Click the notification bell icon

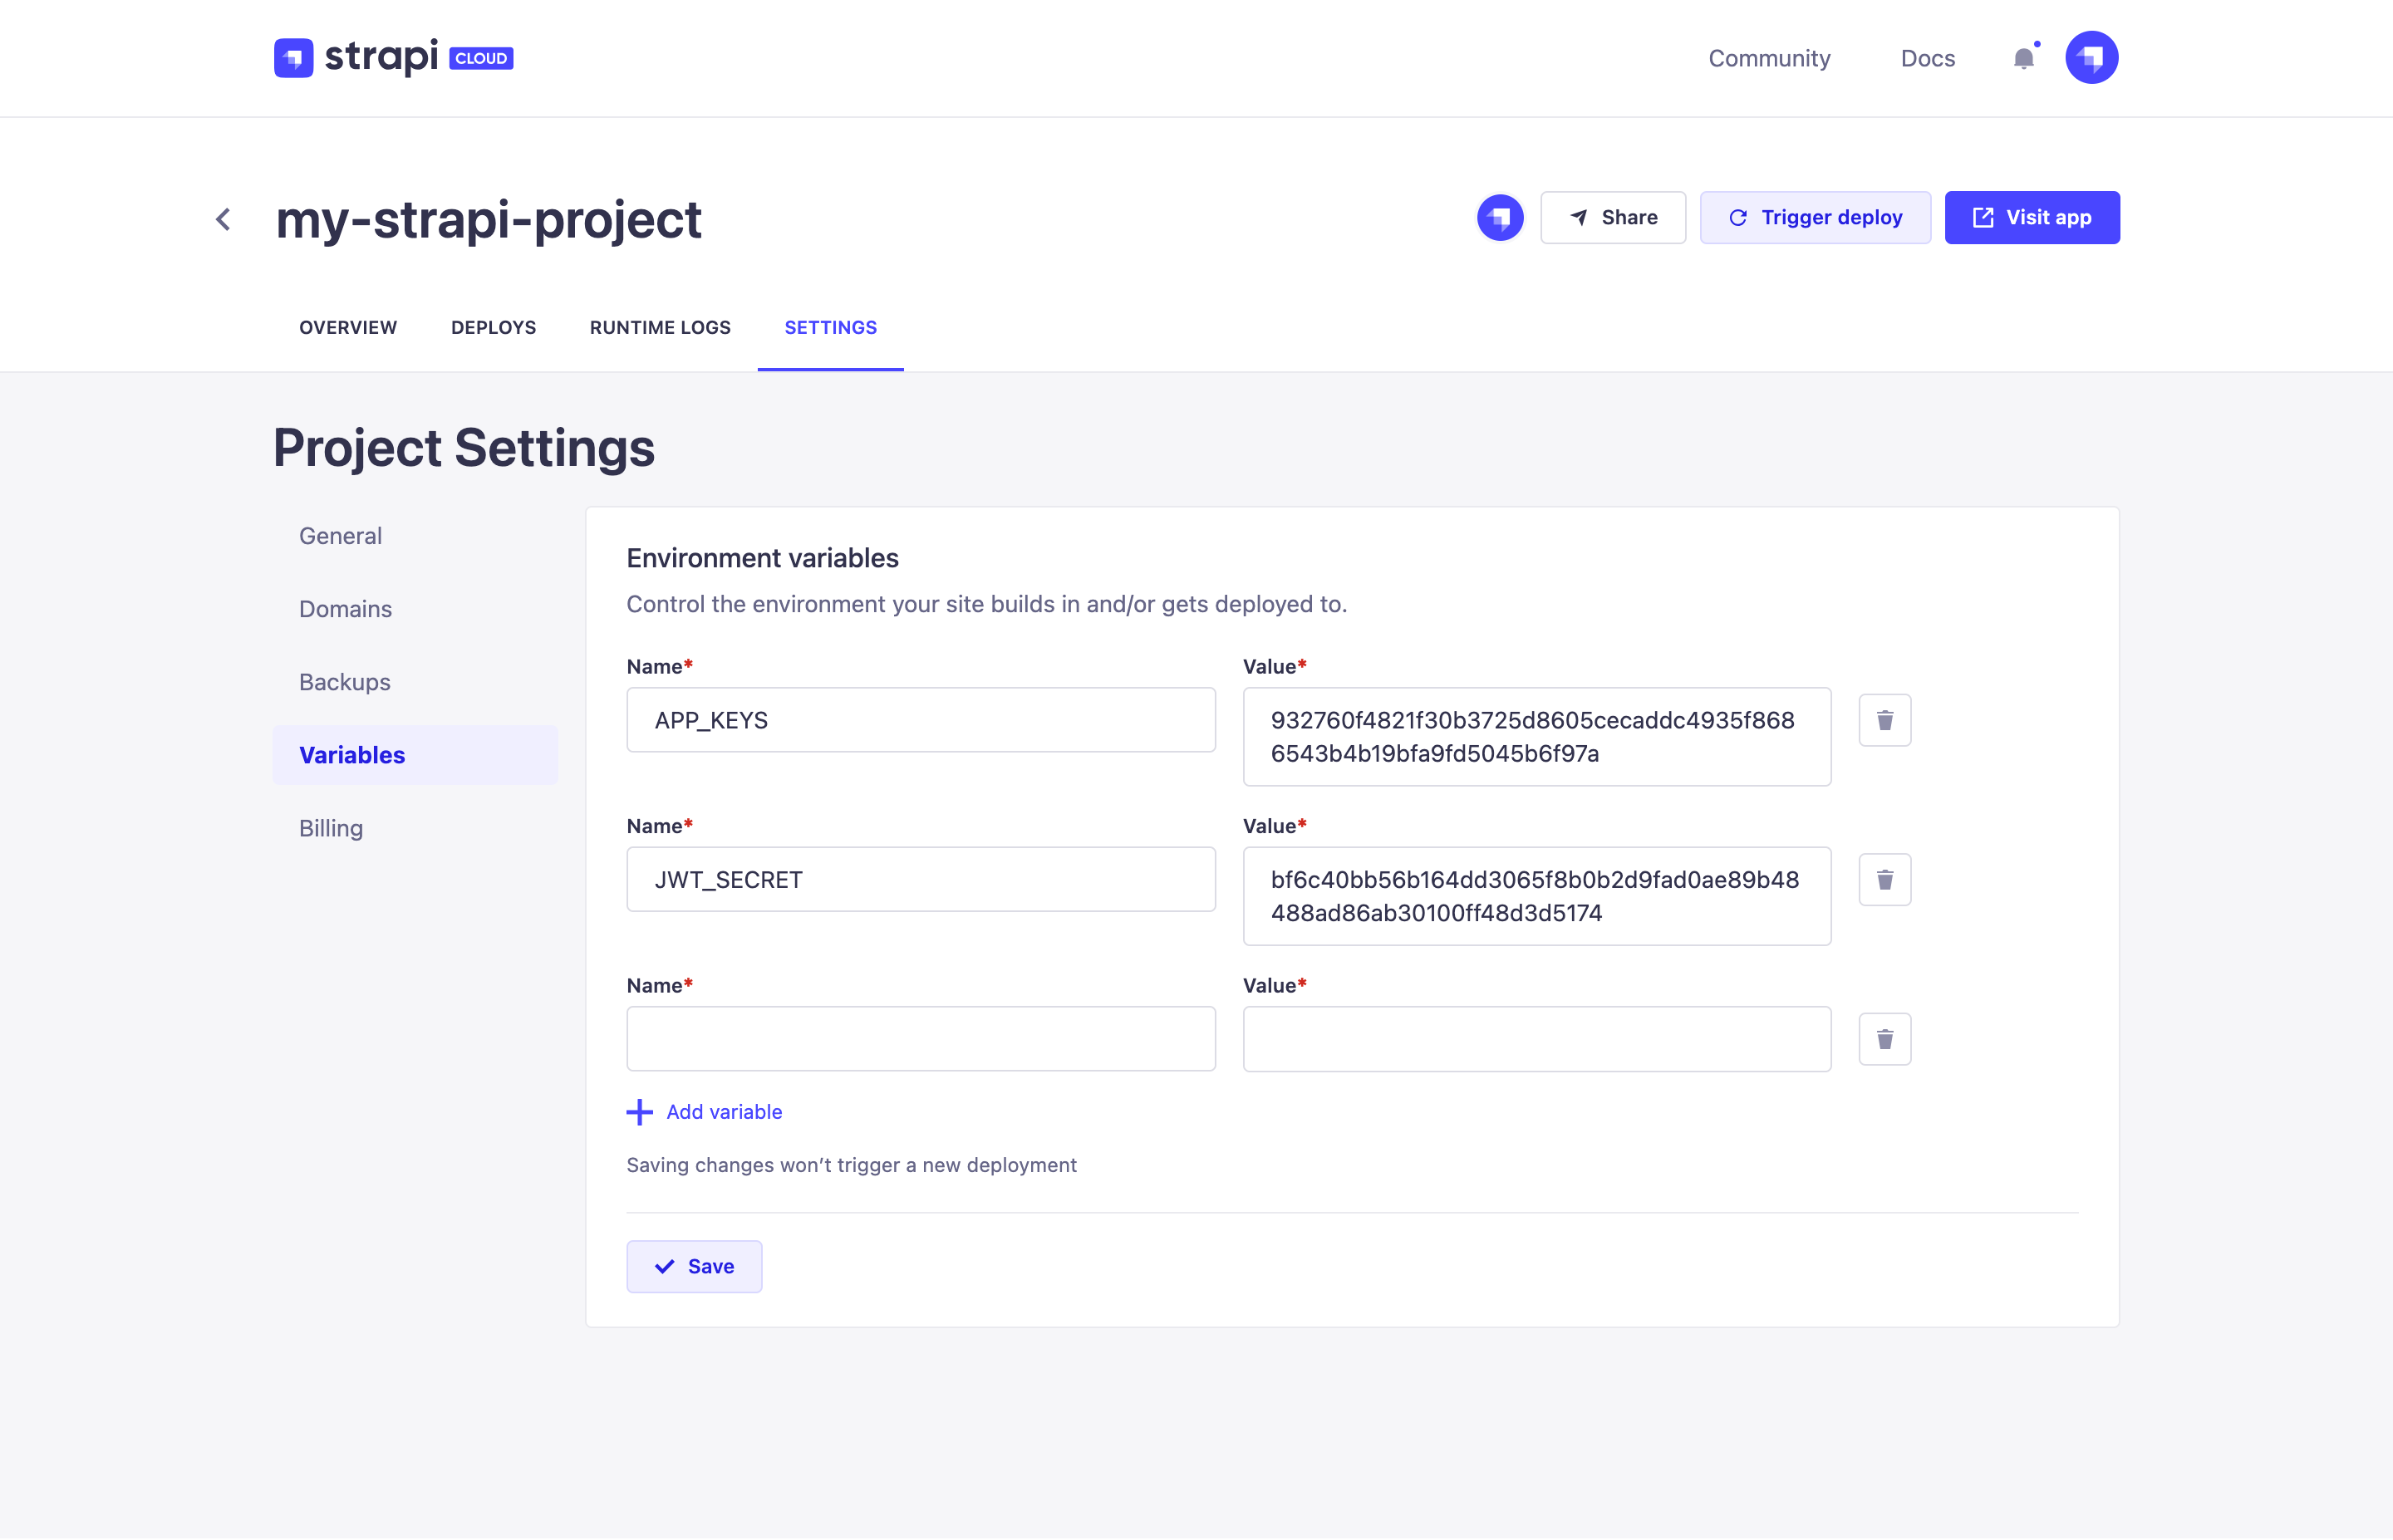[x=2023, y=57]
